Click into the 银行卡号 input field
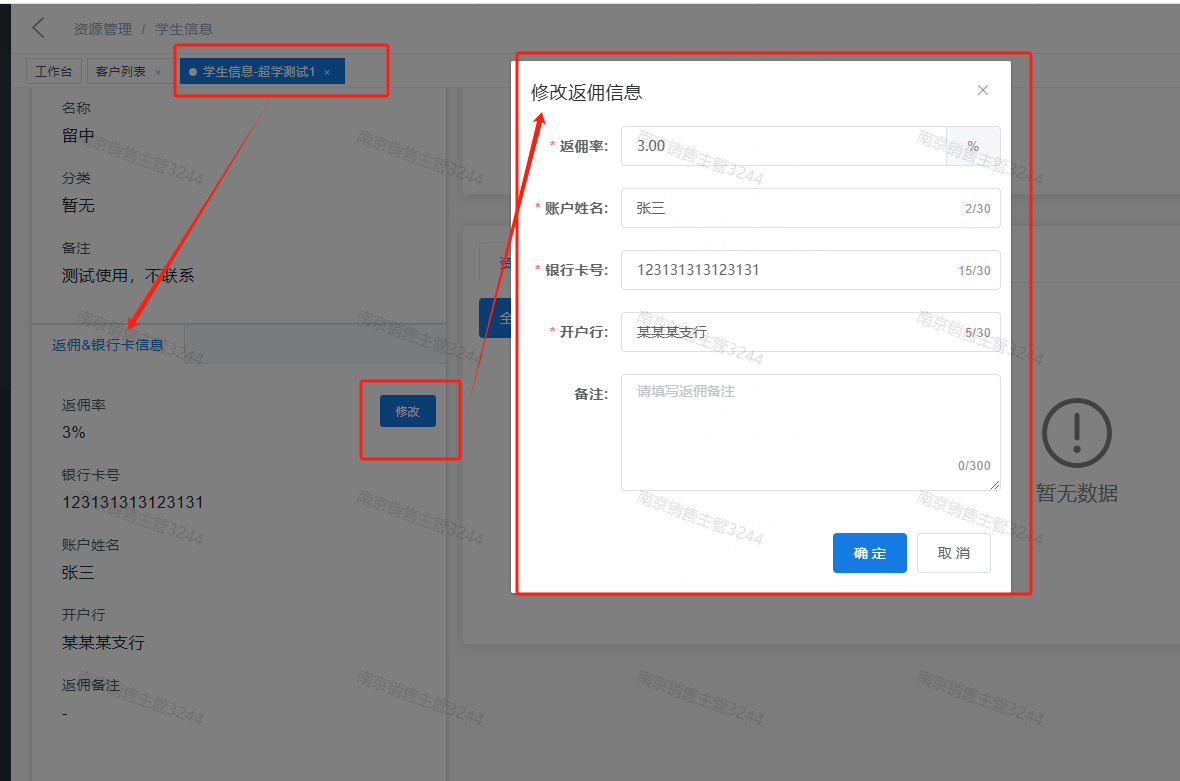The image size is (1180, 781). (790, 270)
